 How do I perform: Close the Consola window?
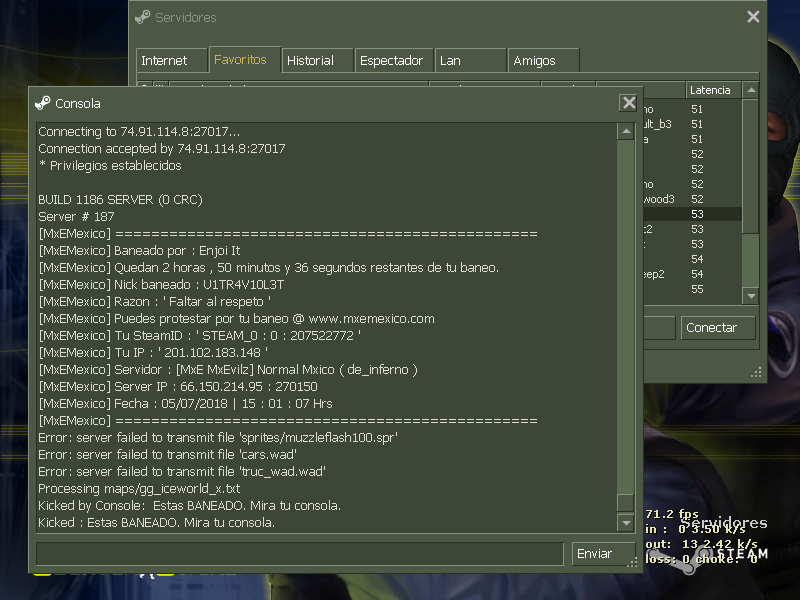[x=629, y=103]
